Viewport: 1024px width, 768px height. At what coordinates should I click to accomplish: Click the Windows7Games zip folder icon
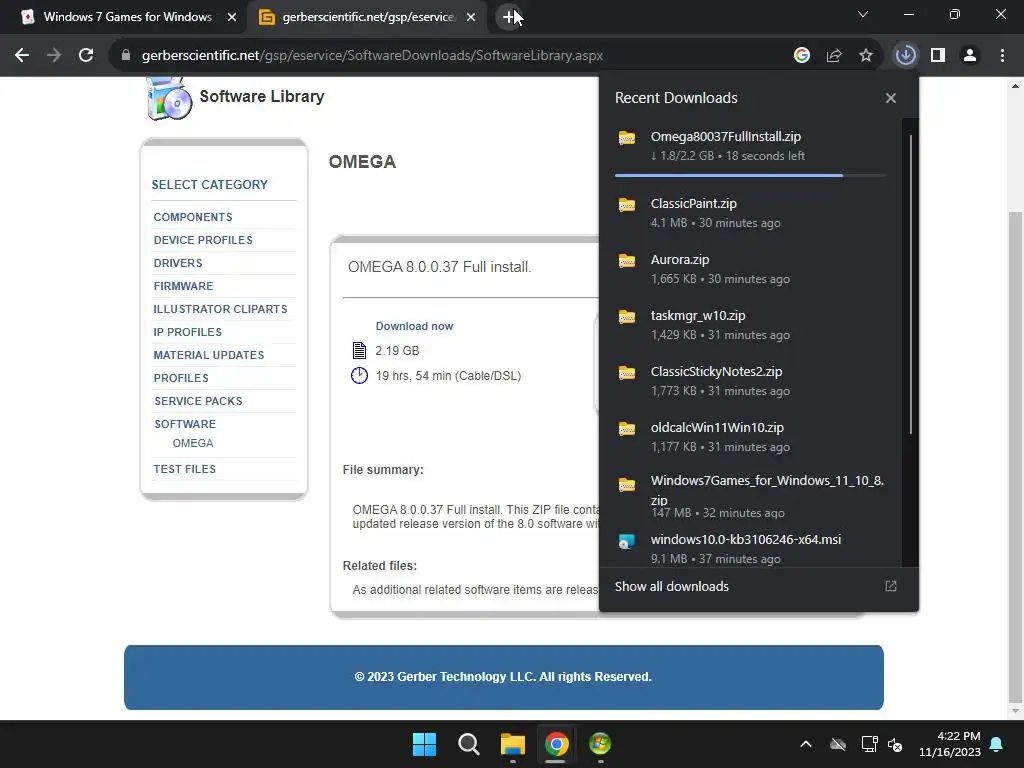(x=627, y=485)
